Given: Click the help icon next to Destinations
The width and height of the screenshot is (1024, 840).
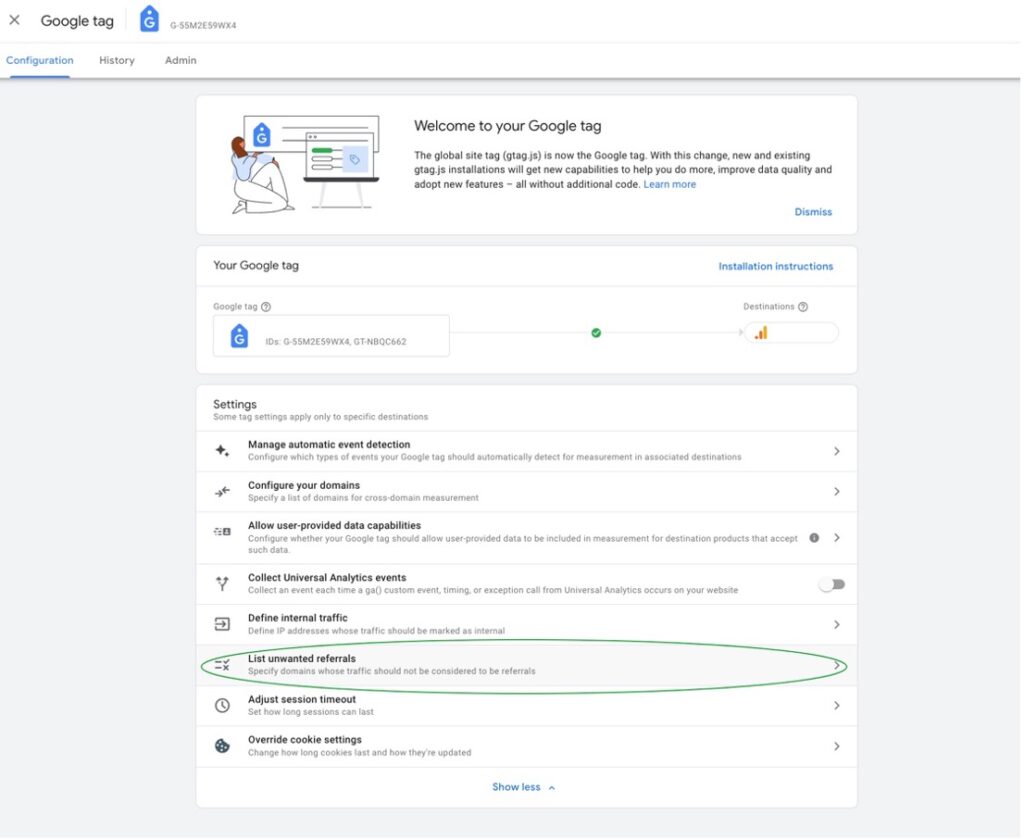Looking at the screenshot, I should click(x=803, y=307).
